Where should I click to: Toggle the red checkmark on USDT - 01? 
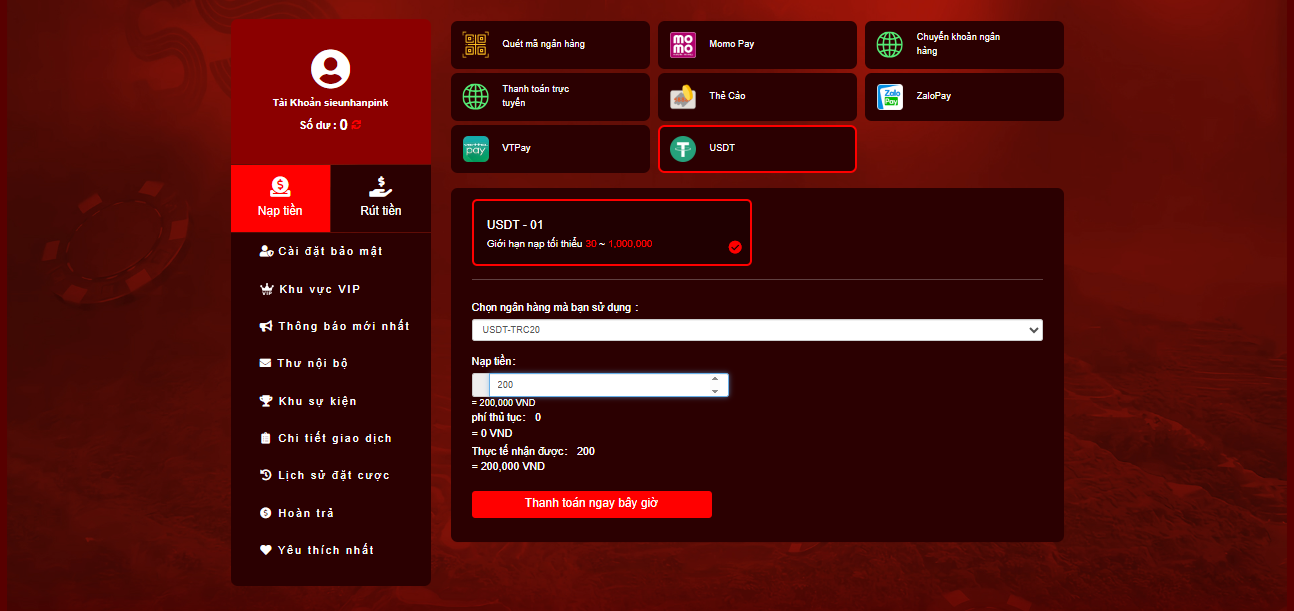pyautogui.click(x=735, y=247)
